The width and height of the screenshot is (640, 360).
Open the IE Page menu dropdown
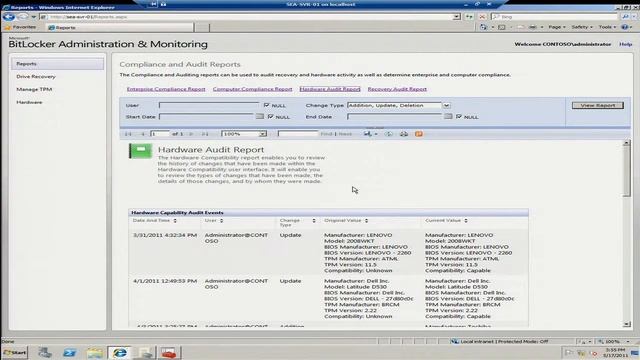[x=556, y=27]
